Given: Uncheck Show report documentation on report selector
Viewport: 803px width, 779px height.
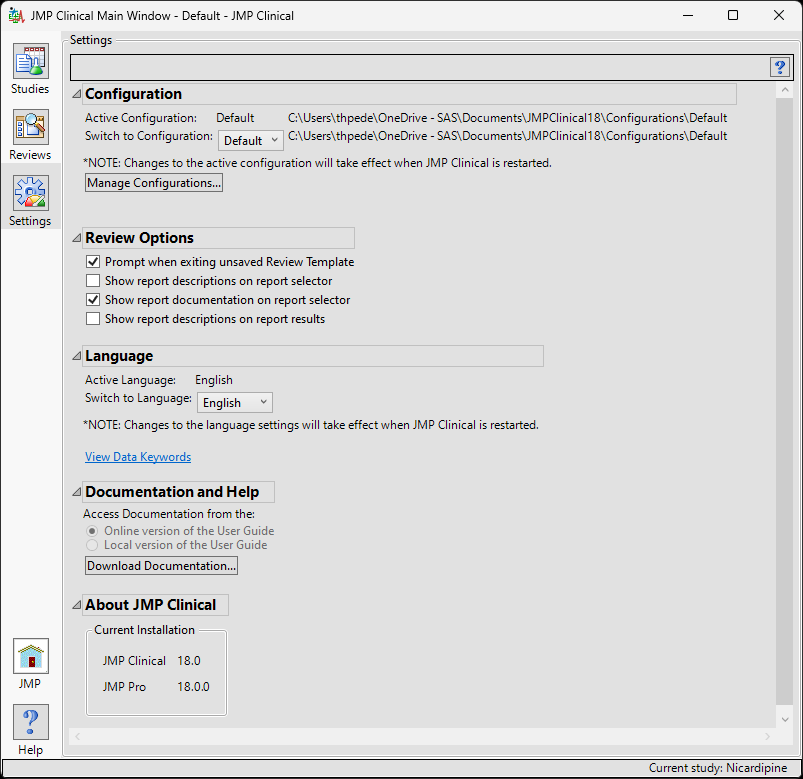Looking at the screenshot, I should point(93,300).
